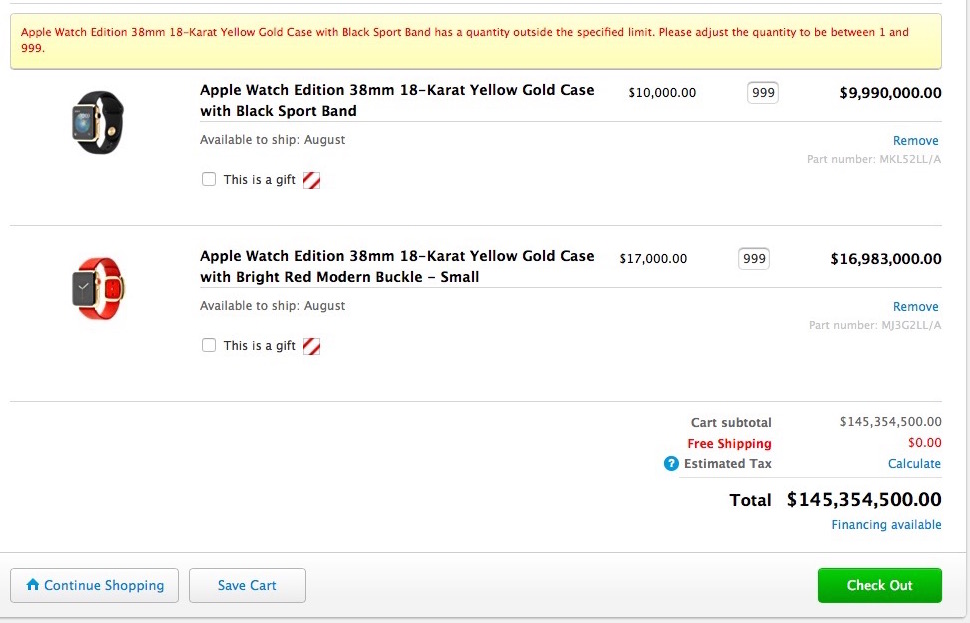This screenshot has height=623, width=970.
Task: Click the home icon in Continue Shopping
Action: (33, 584)
